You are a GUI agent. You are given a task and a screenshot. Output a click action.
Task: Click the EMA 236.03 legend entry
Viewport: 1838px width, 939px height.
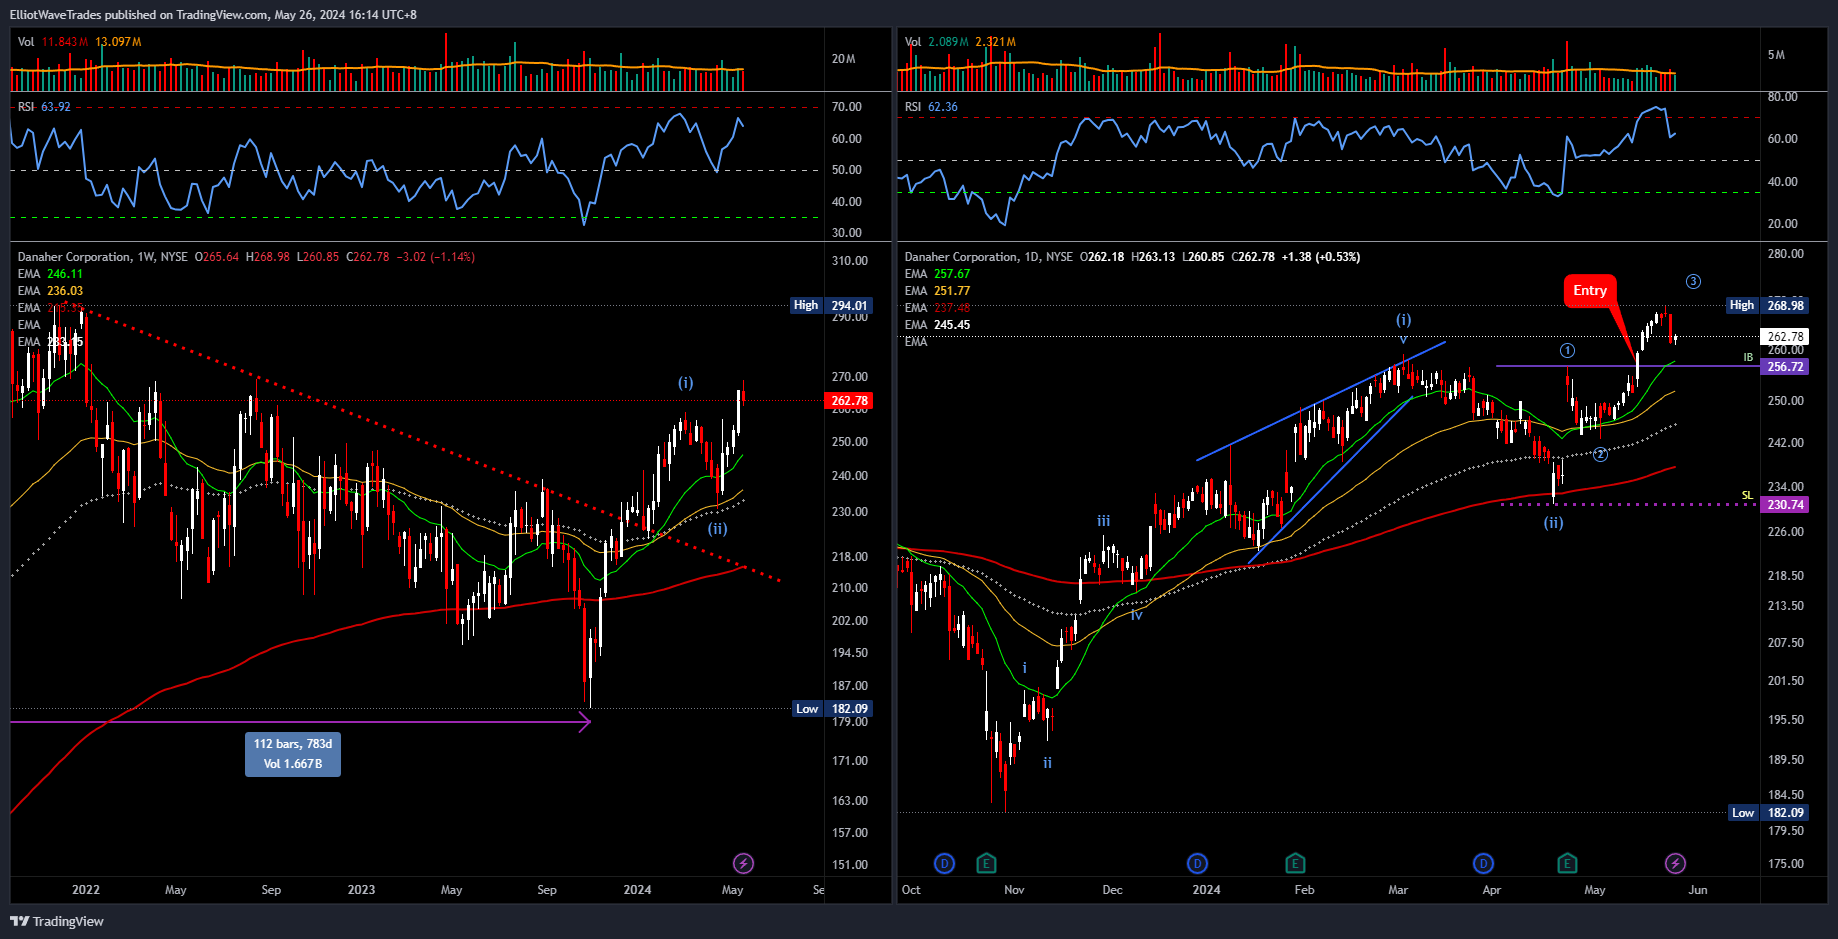coord(50,291)
